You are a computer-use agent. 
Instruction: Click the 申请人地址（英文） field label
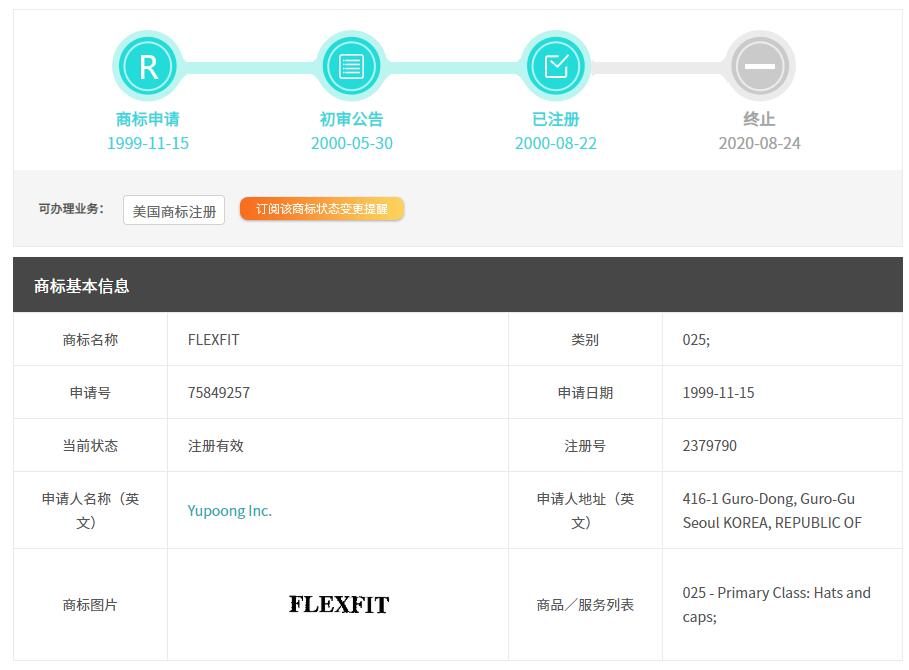pyautogui.click(x=585, y=511)
